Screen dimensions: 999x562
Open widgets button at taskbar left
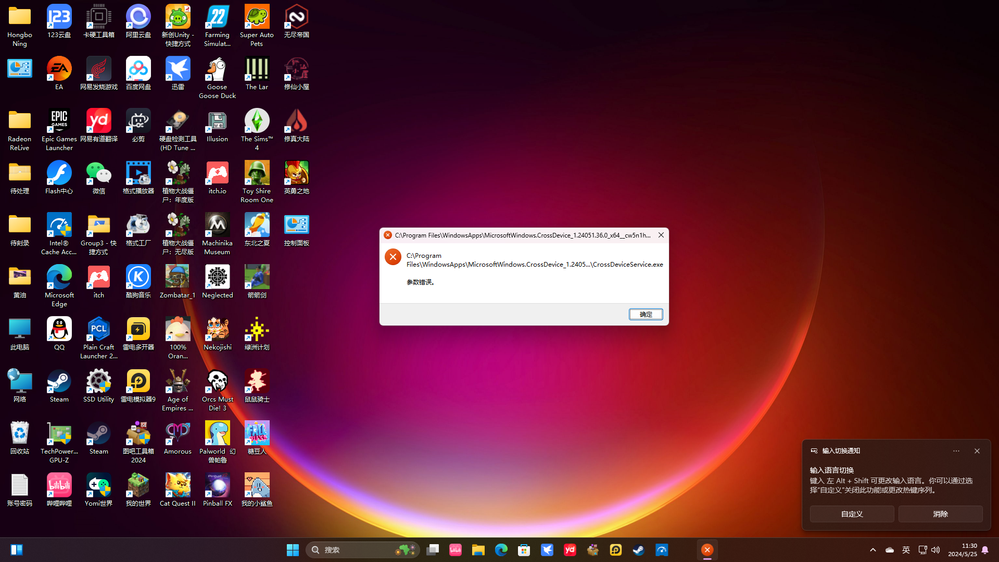coord(17,549)
